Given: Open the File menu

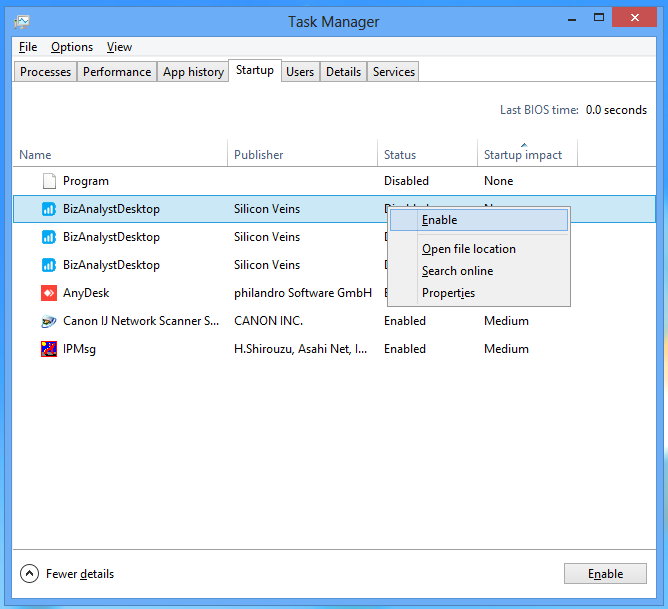Looking at the screenshot, I should (x=28, y=47).
